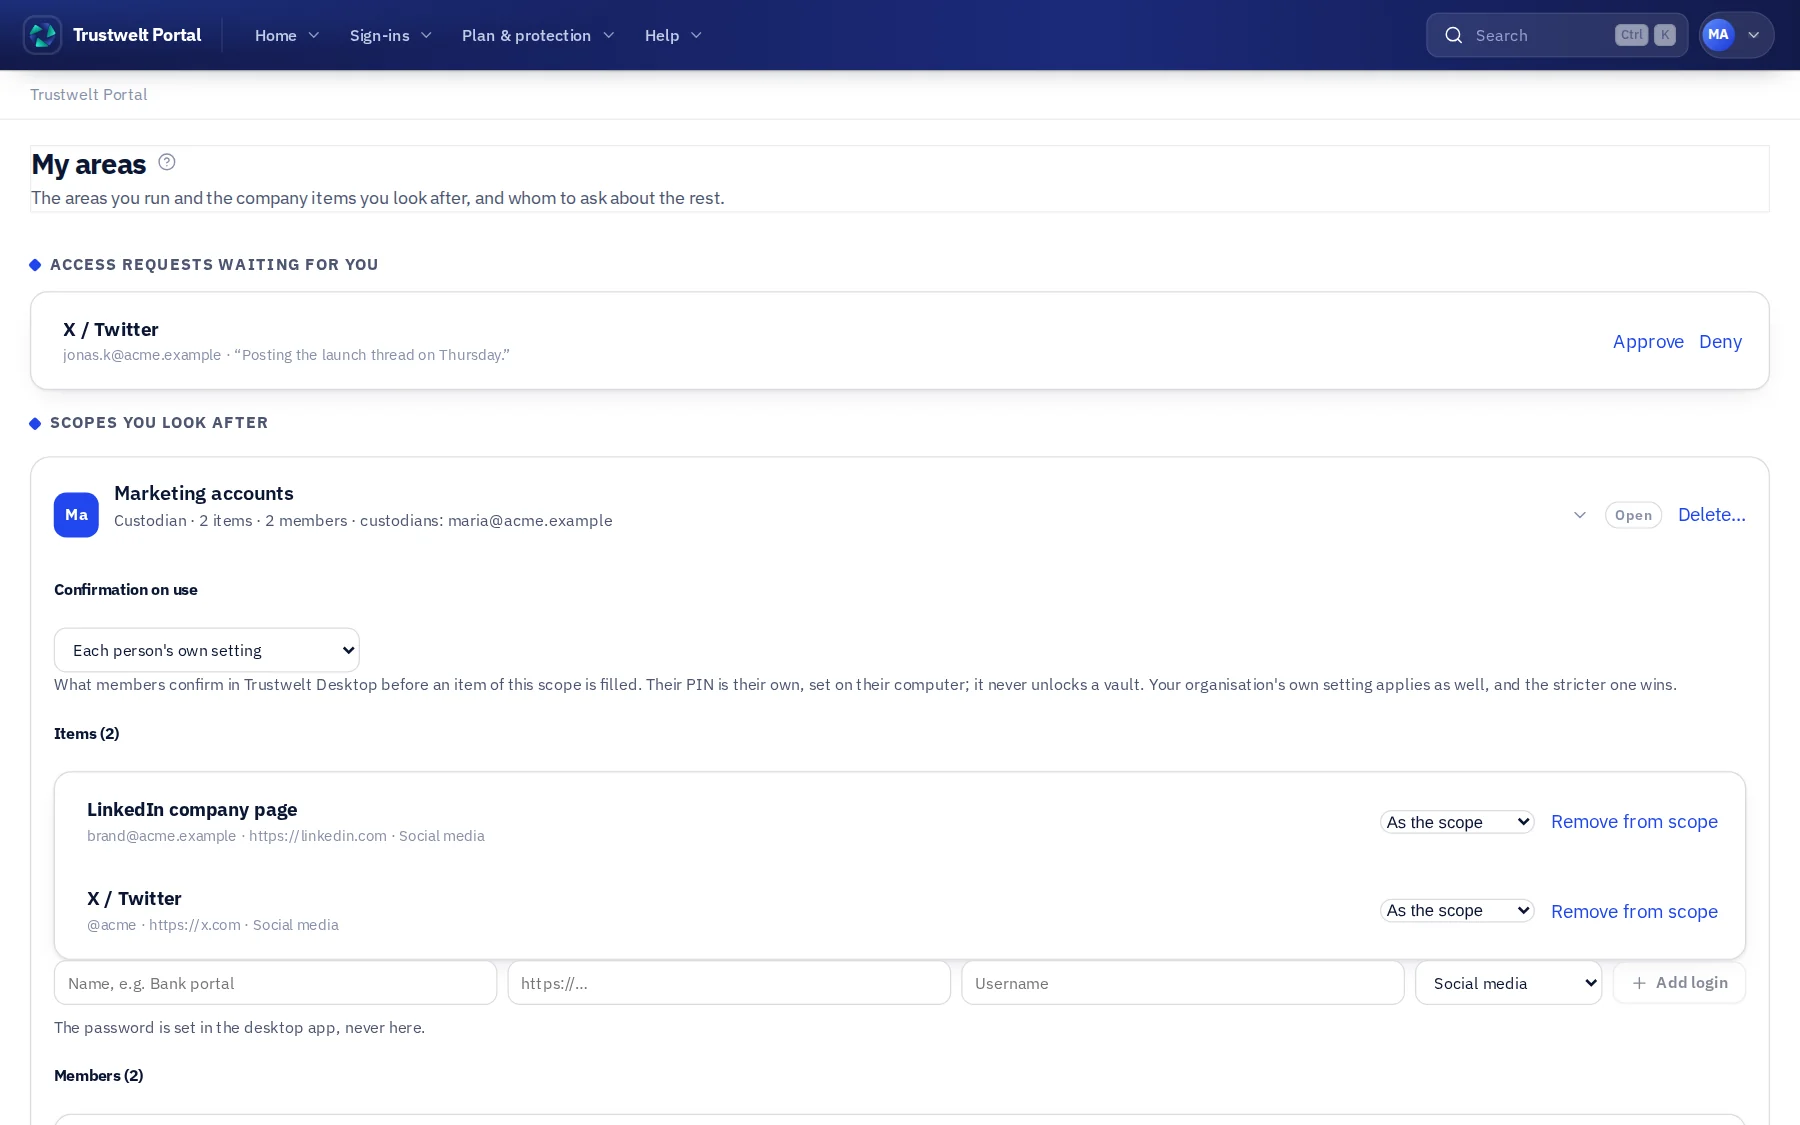This screenshot has width=1800, height=1125.
Task: Click the https:// URL input field
Action: point(729,983)
